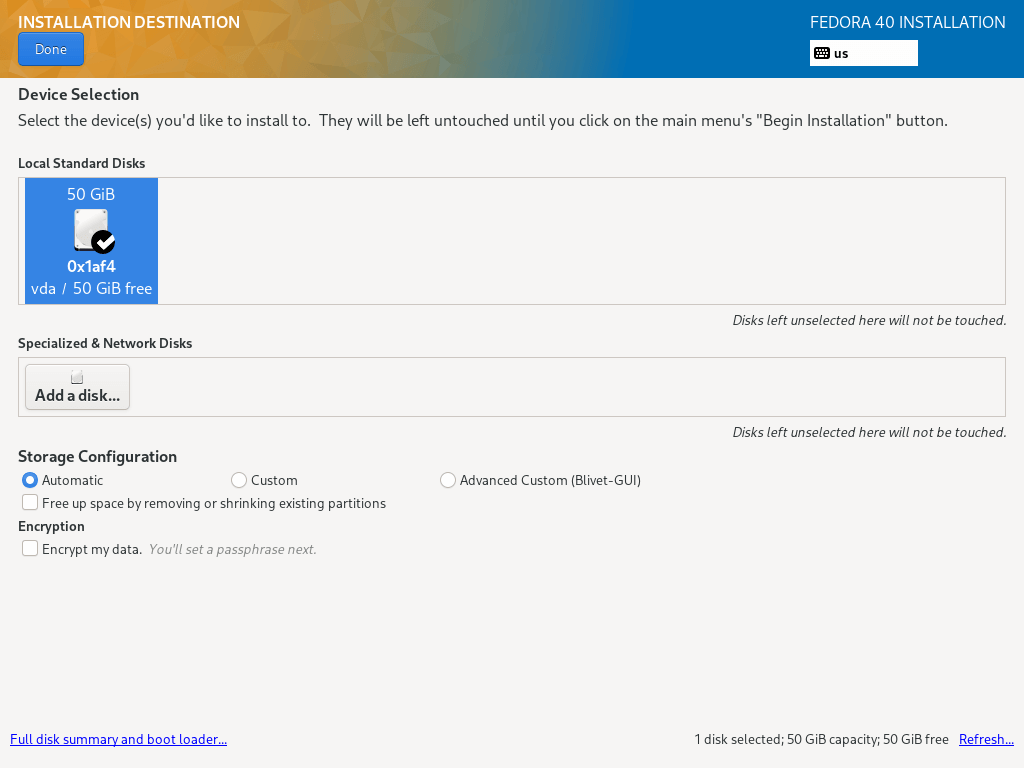
Task: Select the Automatic storage configuration radio
Action: click(30, 480)
